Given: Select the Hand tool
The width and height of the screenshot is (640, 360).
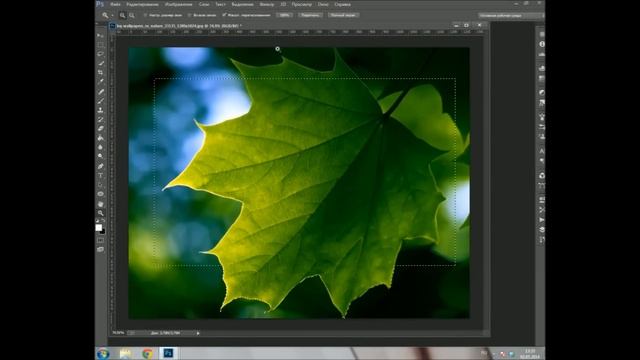Looking at the screenshot, I should pyautogui.click(x=100, y=204).
